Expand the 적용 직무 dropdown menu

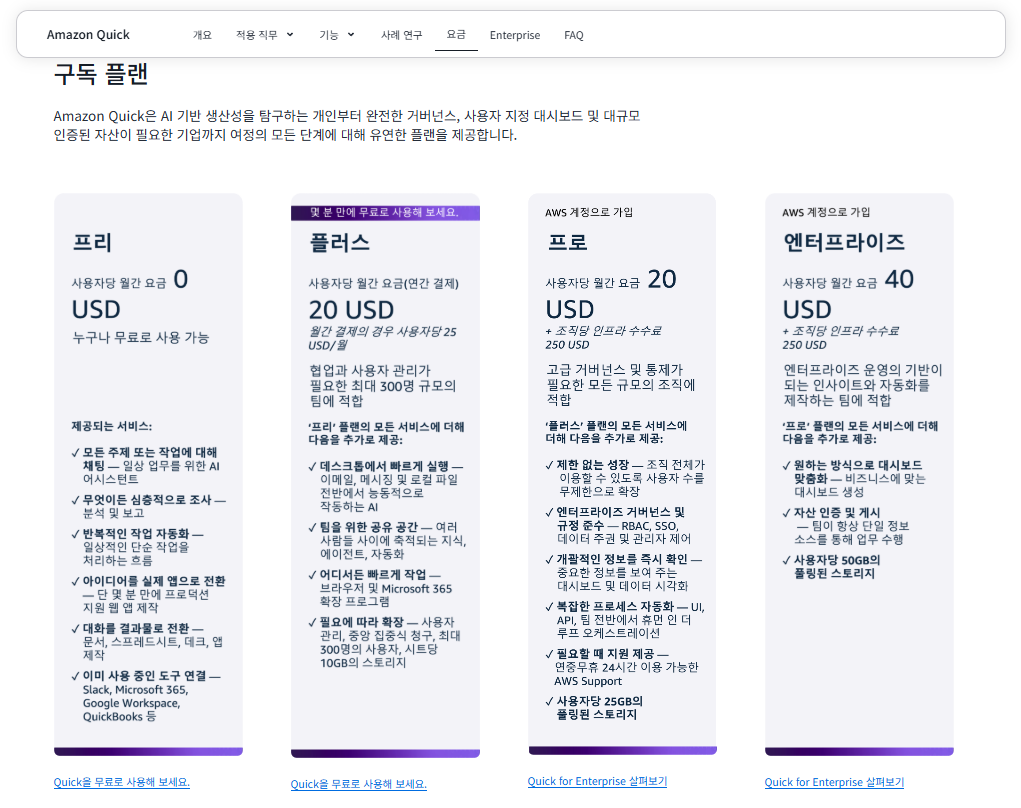[x=264, y=35]
